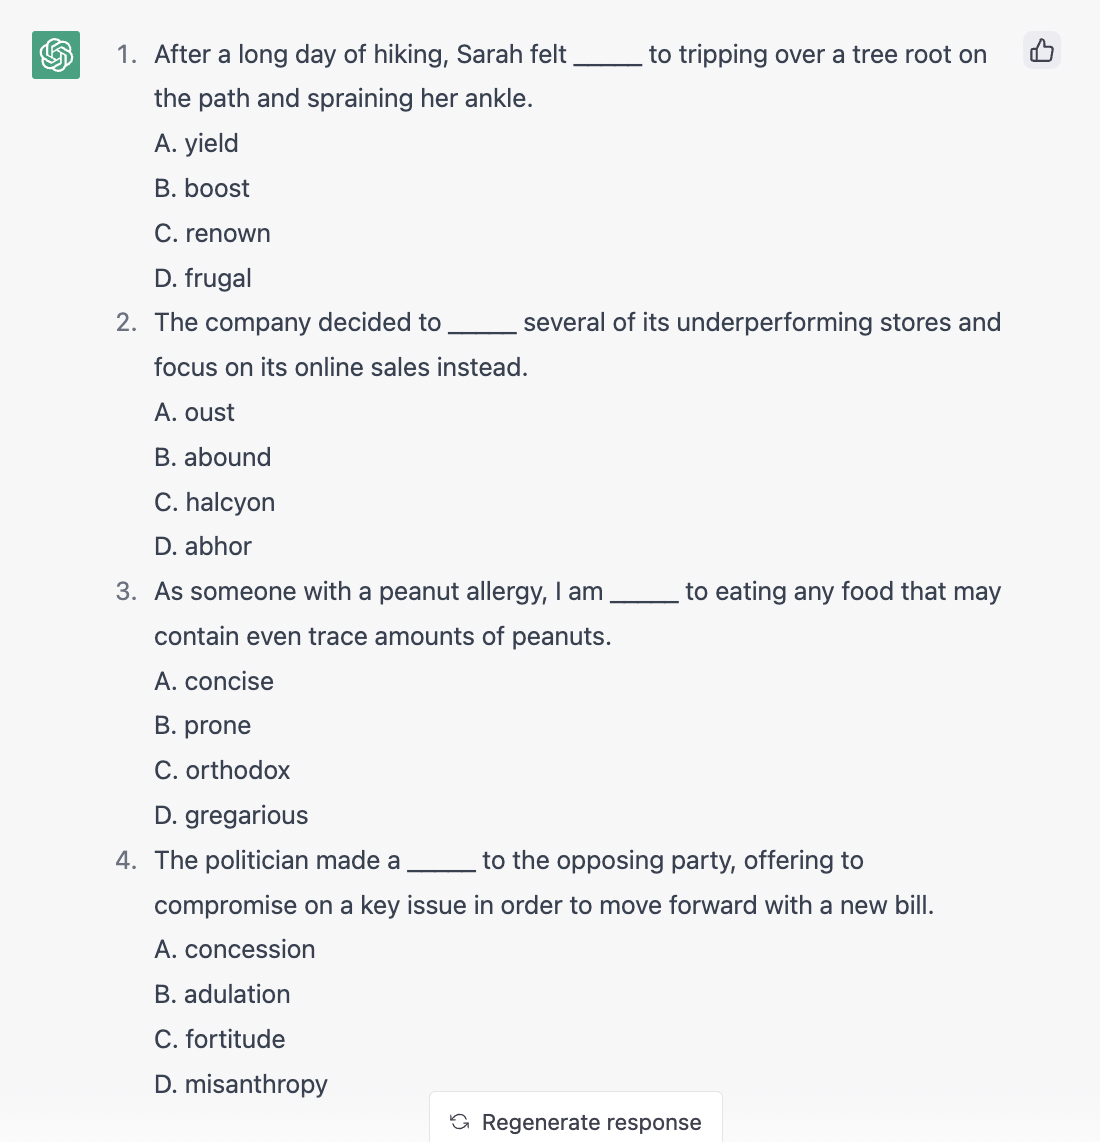Click answer option "A. oust"
This screenshot has width=1100, height=1142.
click(x=195, y=412)
